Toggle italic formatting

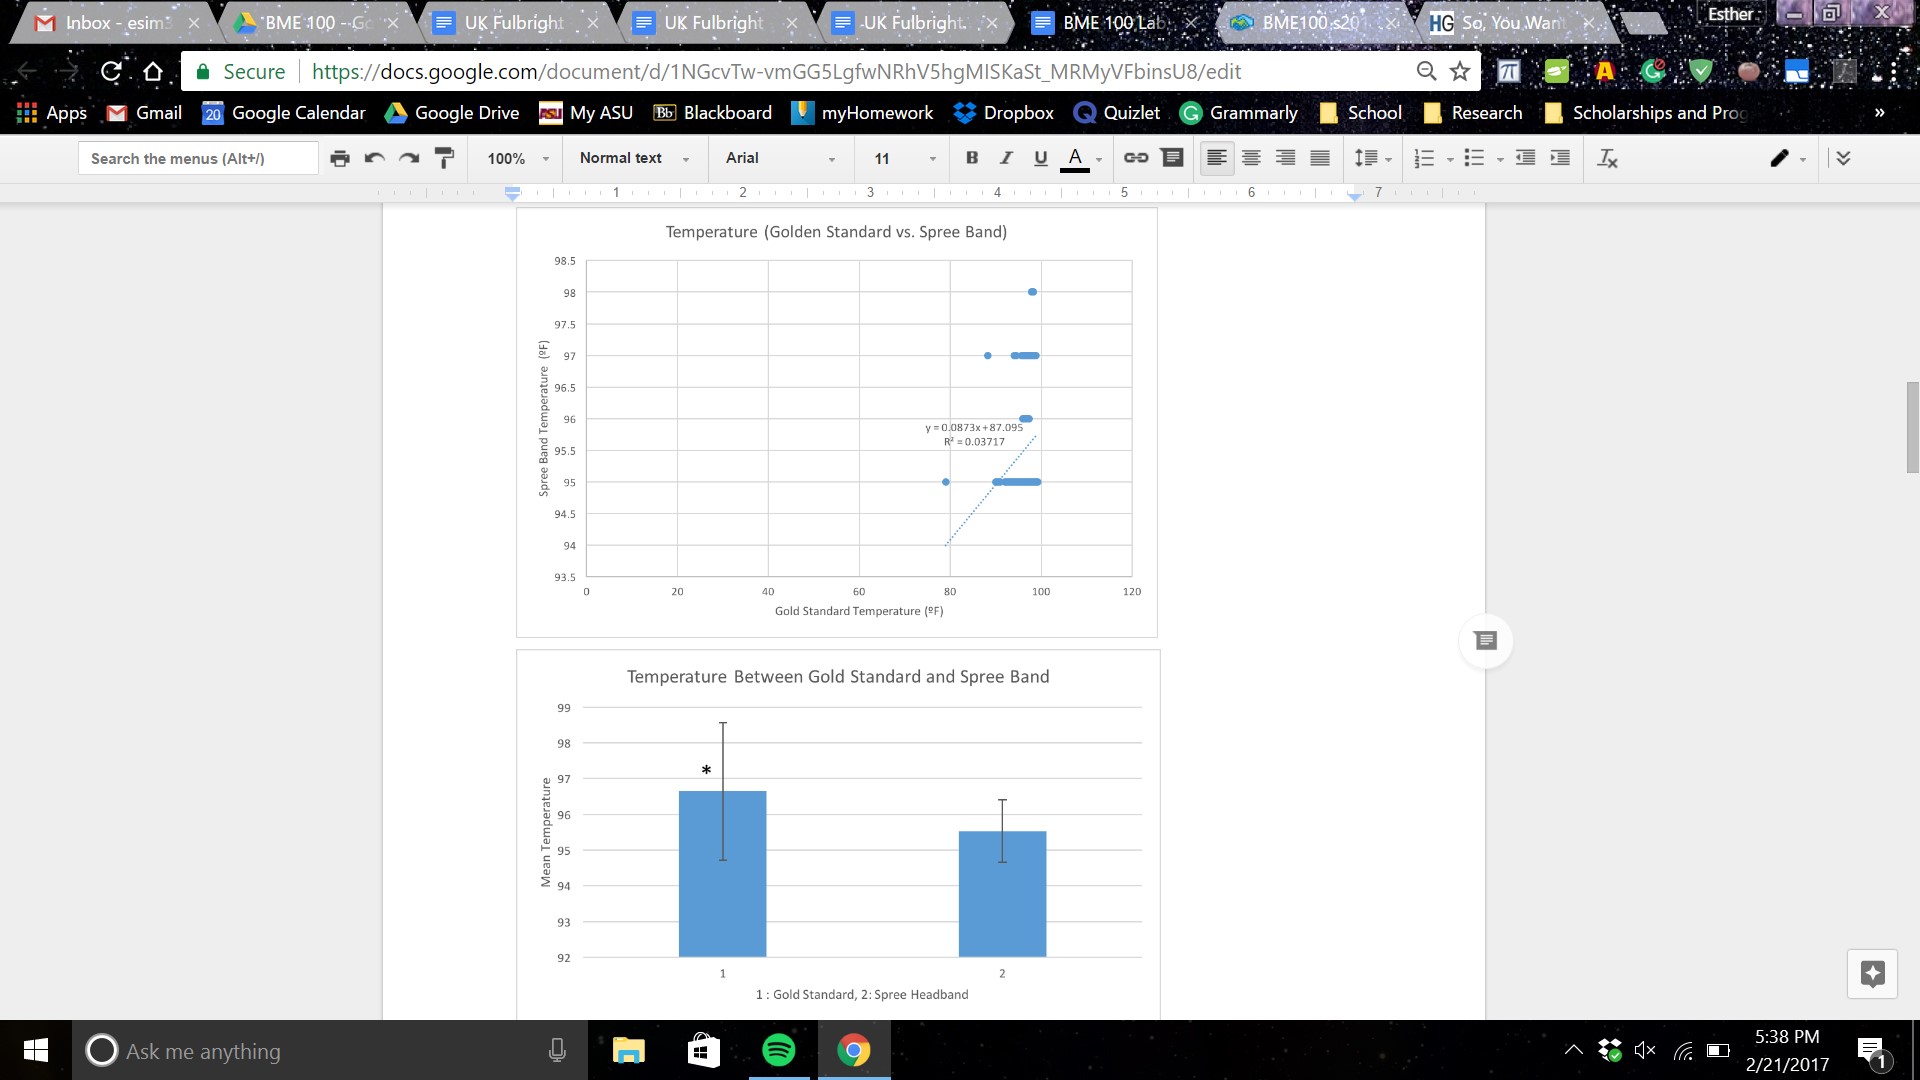(x=1006, y=158)
